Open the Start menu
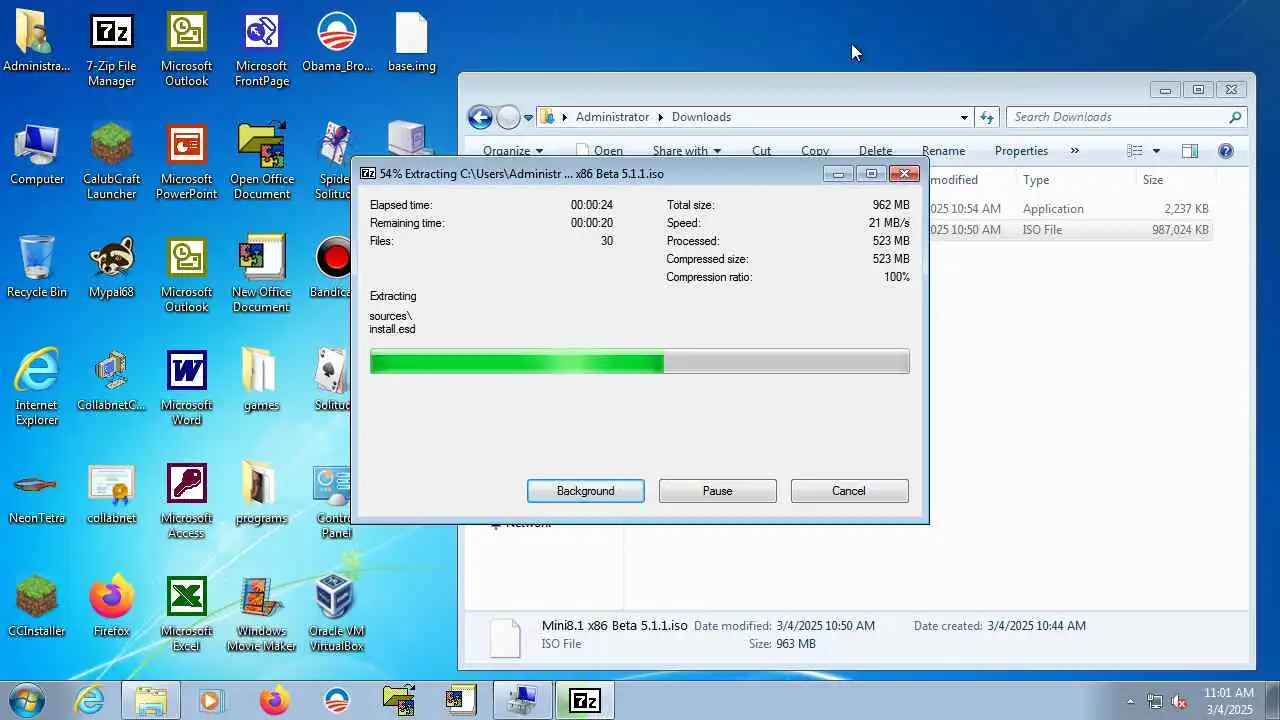The image size is (1280, 720). [27, 700]
